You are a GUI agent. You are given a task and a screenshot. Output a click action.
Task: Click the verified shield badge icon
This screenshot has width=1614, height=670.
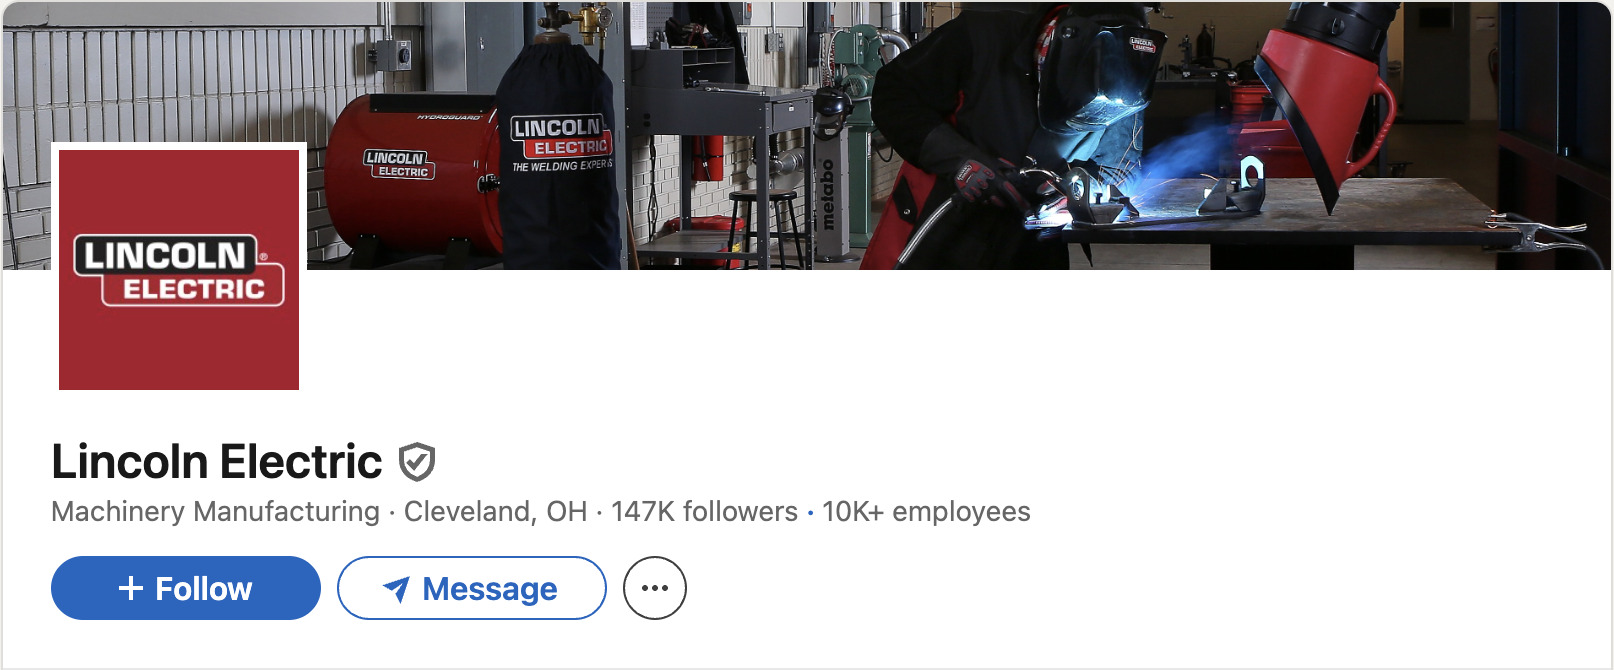(416, 462)
